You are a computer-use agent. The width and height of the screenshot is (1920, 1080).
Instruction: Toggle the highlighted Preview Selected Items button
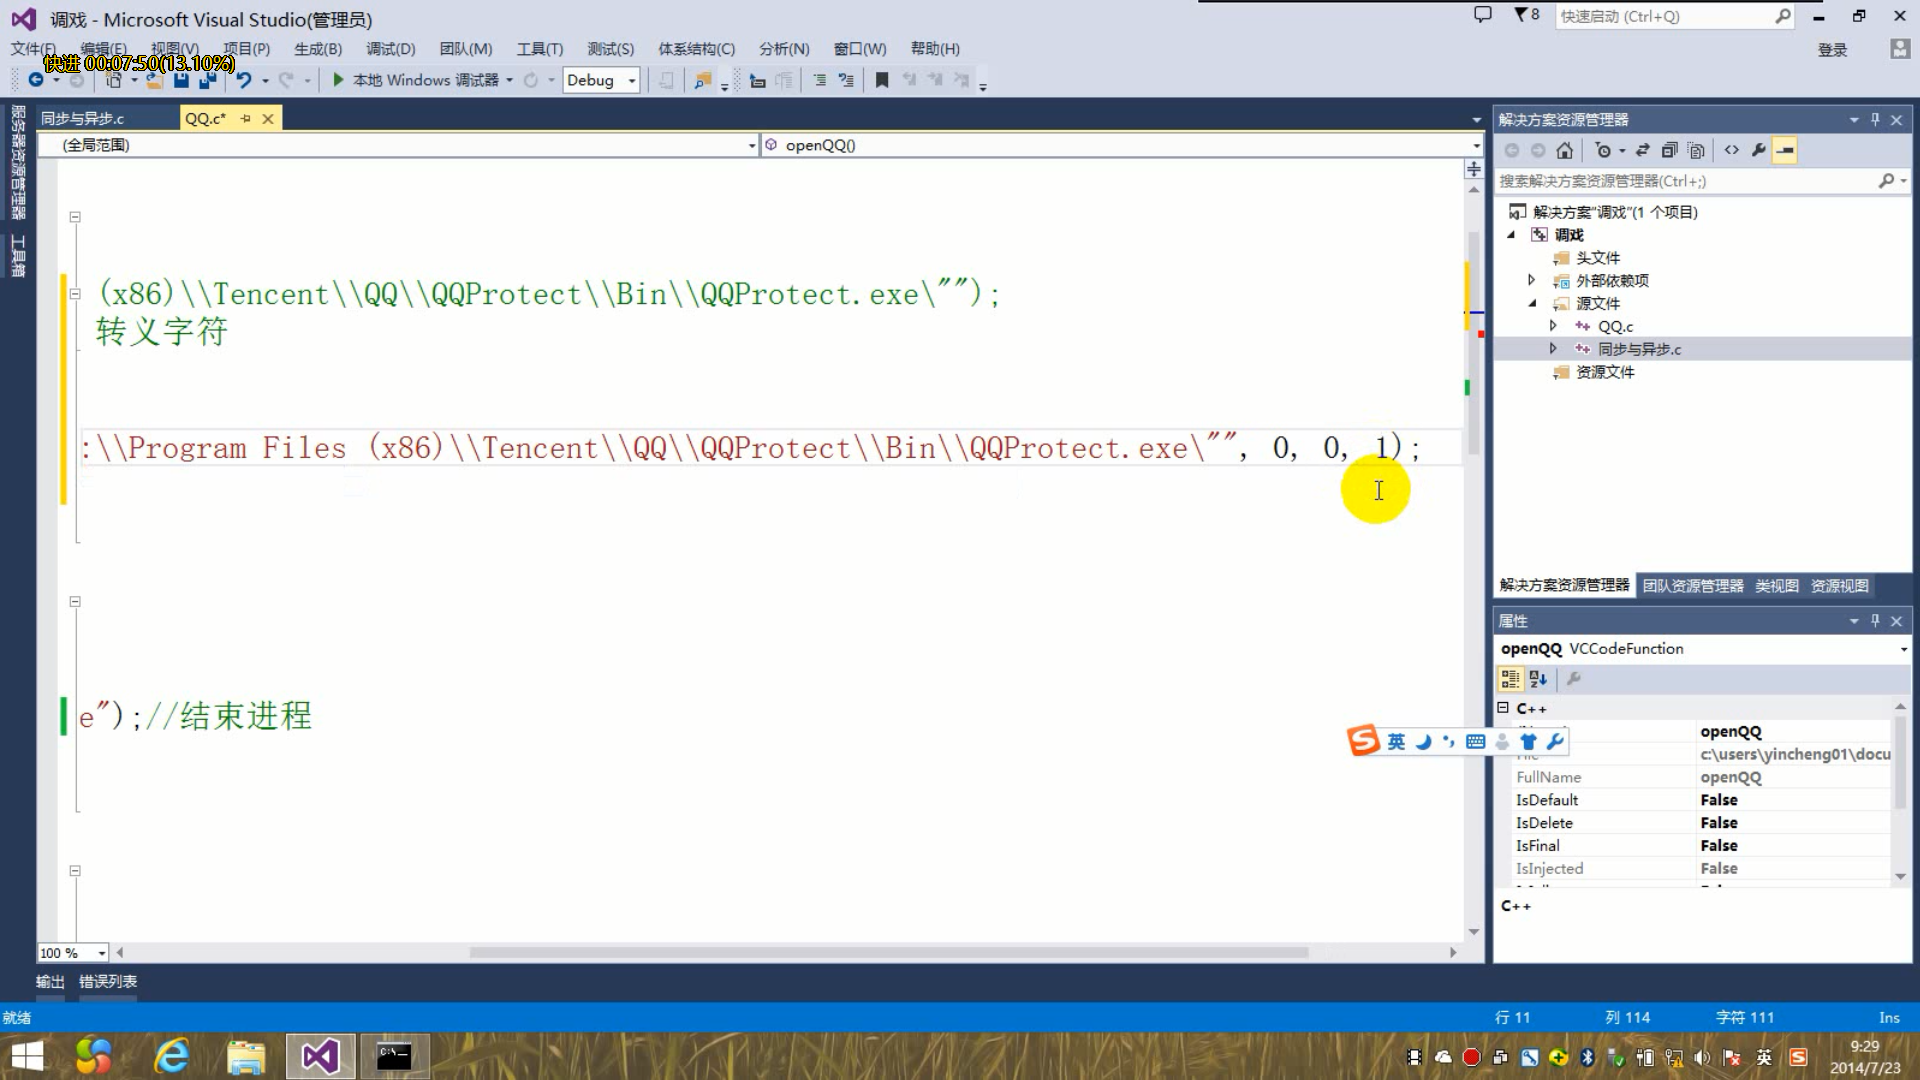1785,150
